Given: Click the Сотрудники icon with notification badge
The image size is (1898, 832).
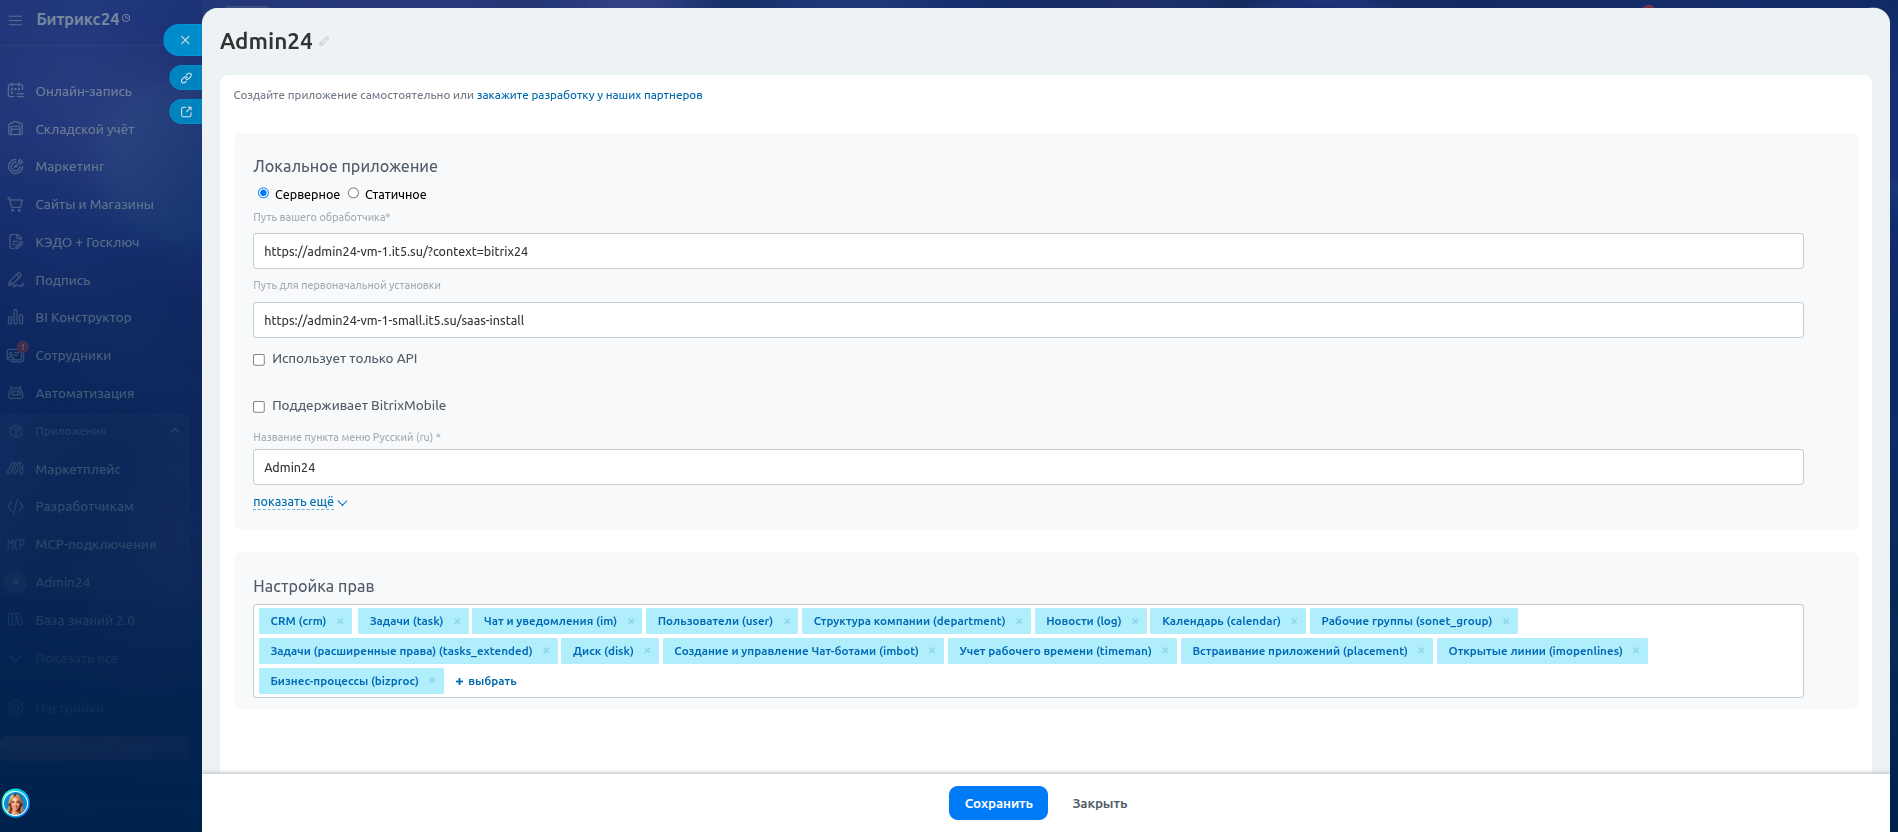Looking at the screenshot, I should coord(15,355).
